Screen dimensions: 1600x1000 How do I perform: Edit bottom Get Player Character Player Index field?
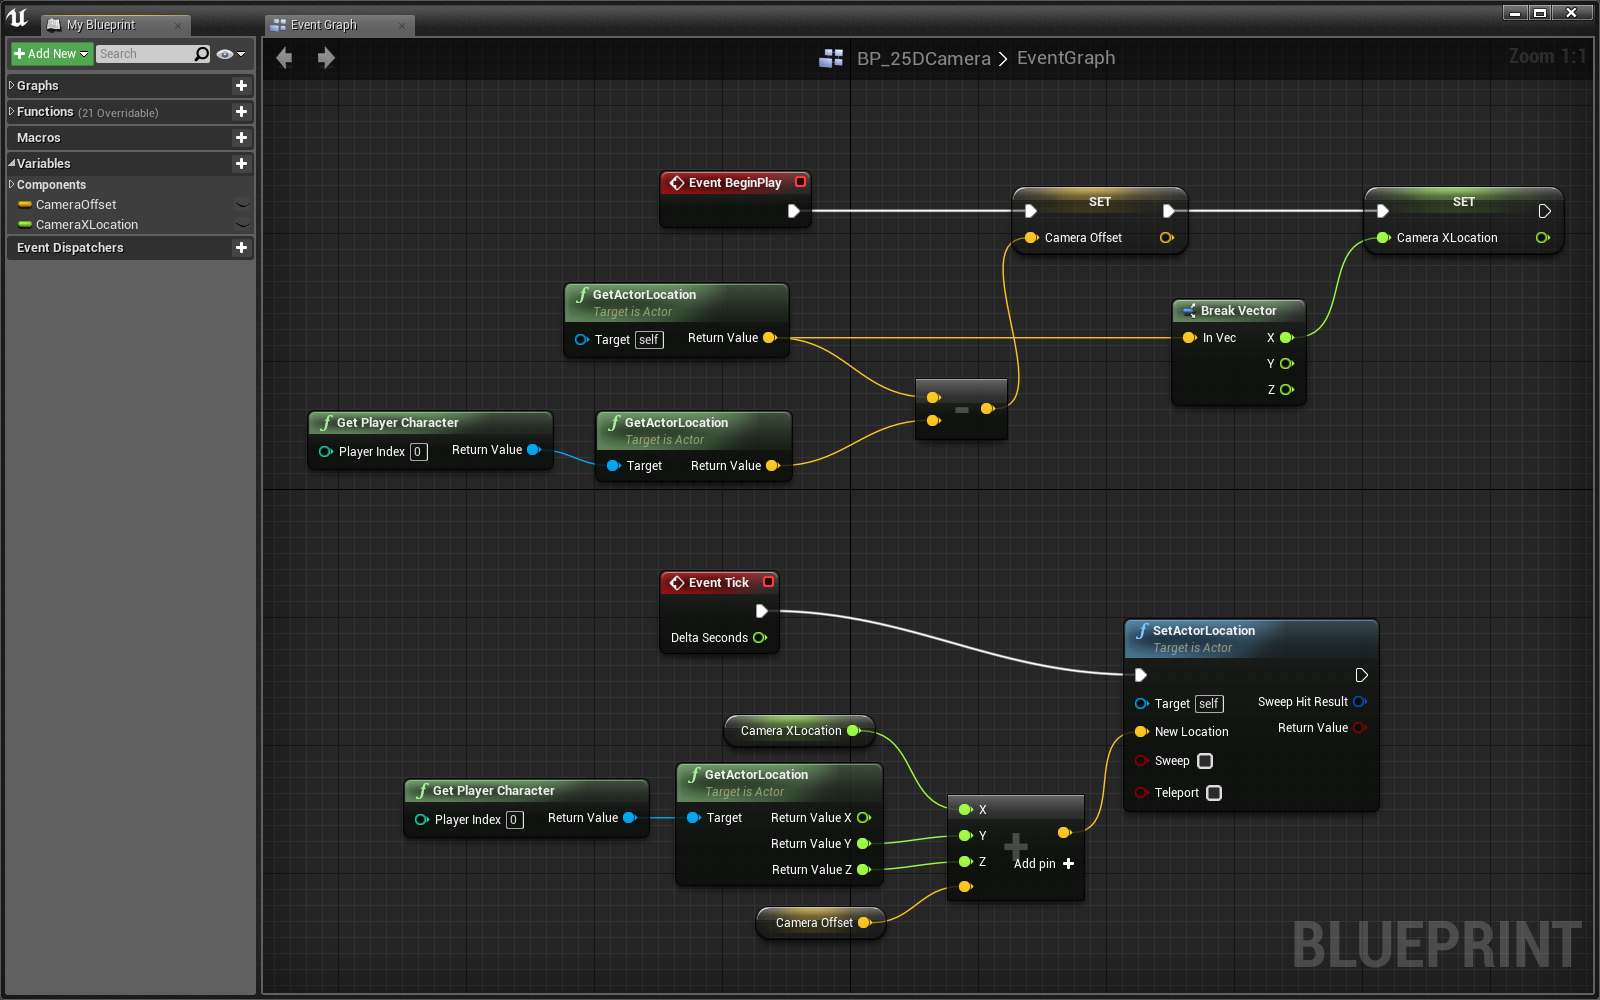[x=514, y=820]
